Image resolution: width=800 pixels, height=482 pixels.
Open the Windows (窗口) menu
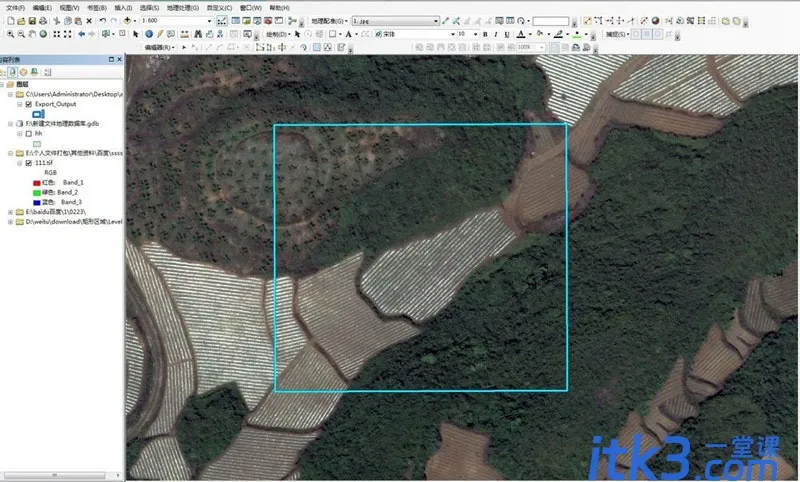point(251,8)
